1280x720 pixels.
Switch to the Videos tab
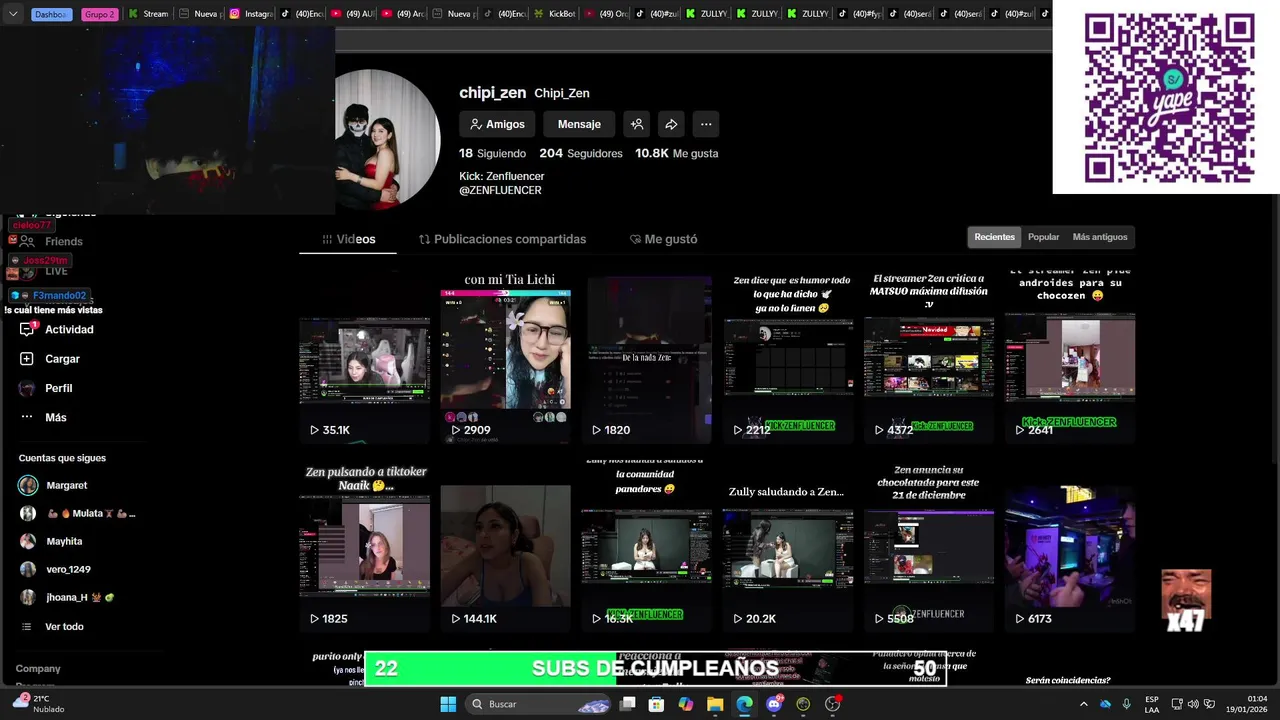(348, 239)
